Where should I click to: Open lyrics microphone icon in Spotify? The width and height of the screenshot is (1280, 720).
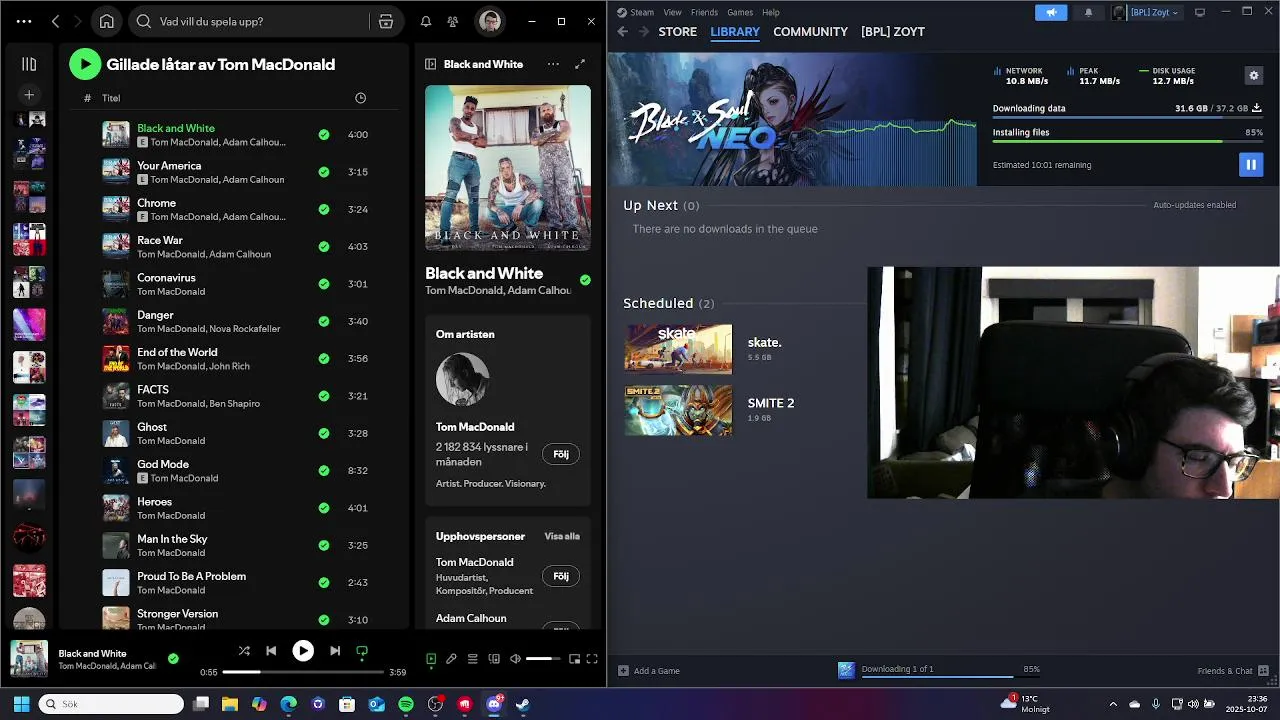point(451,659)
